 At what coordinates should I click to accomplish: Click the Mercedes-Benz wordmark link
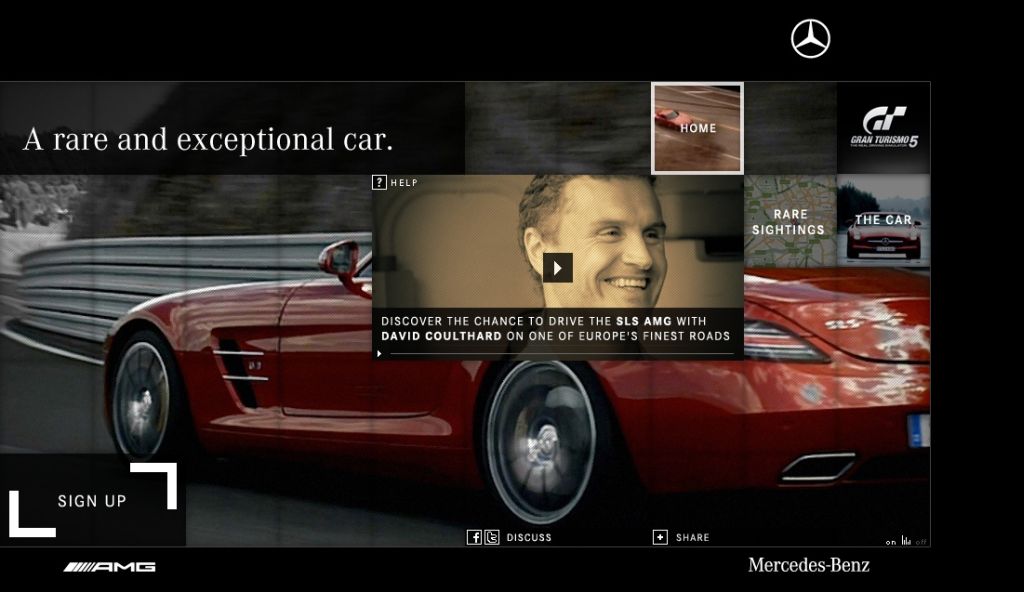(808, 565)
